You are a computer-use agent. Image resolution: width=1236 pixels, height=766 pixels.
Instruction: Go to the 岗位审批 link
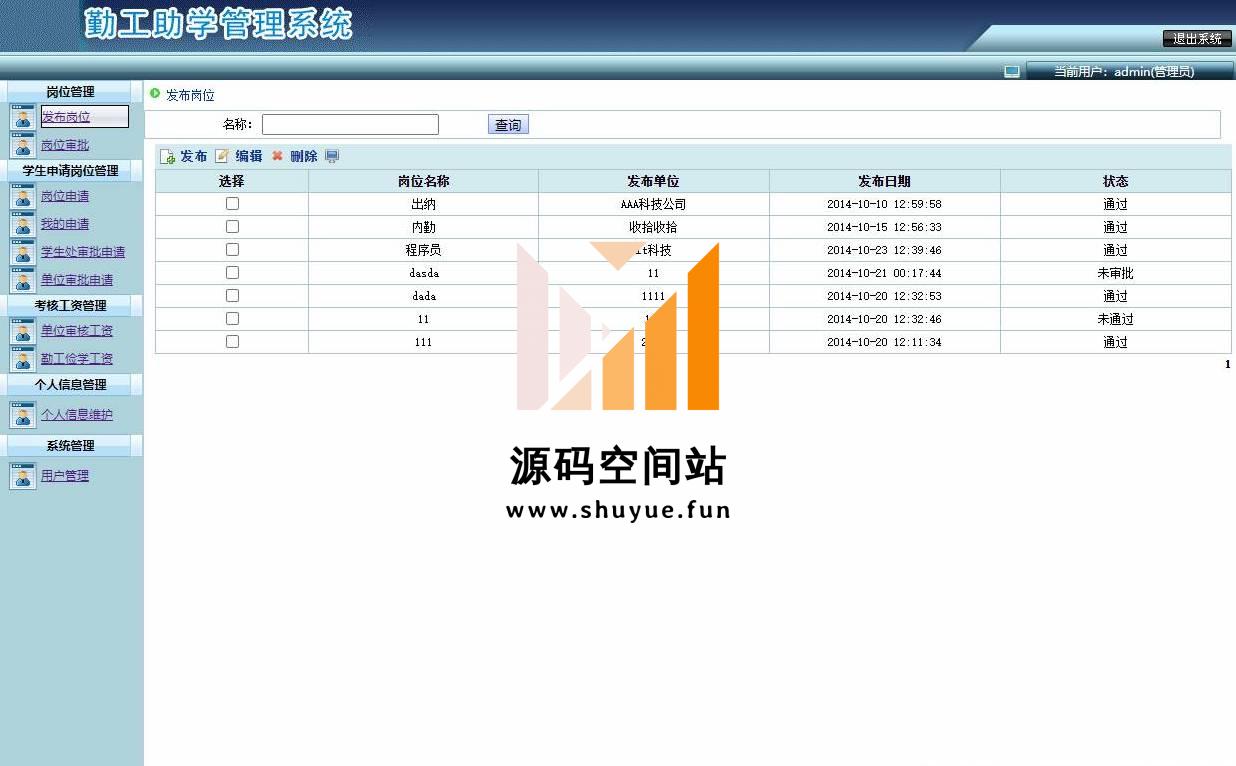click(65, 145)
